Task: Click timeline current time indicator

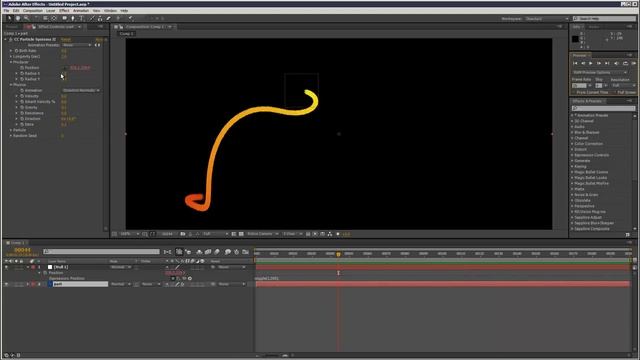Action: click(x=338, y=254)
